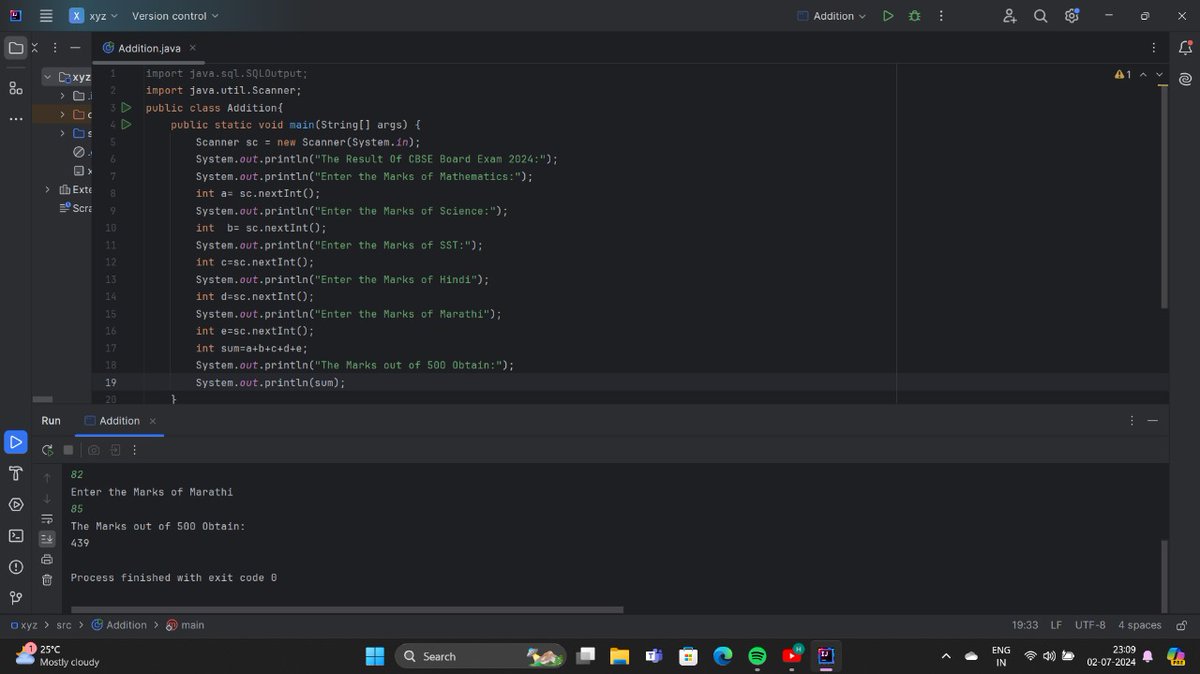Screen dimensions: 1200x674
Task: Open the Build hammer tool window
Action: tap(15, 473)
